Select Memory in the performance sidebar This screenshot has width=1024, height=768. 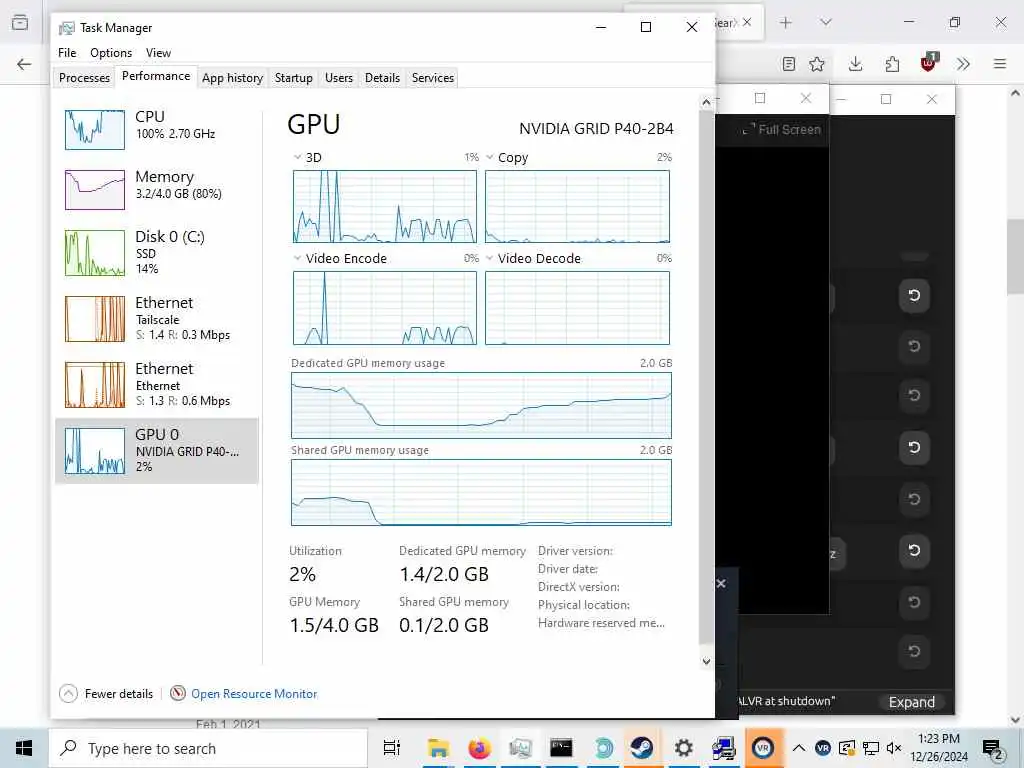(157, 189)
